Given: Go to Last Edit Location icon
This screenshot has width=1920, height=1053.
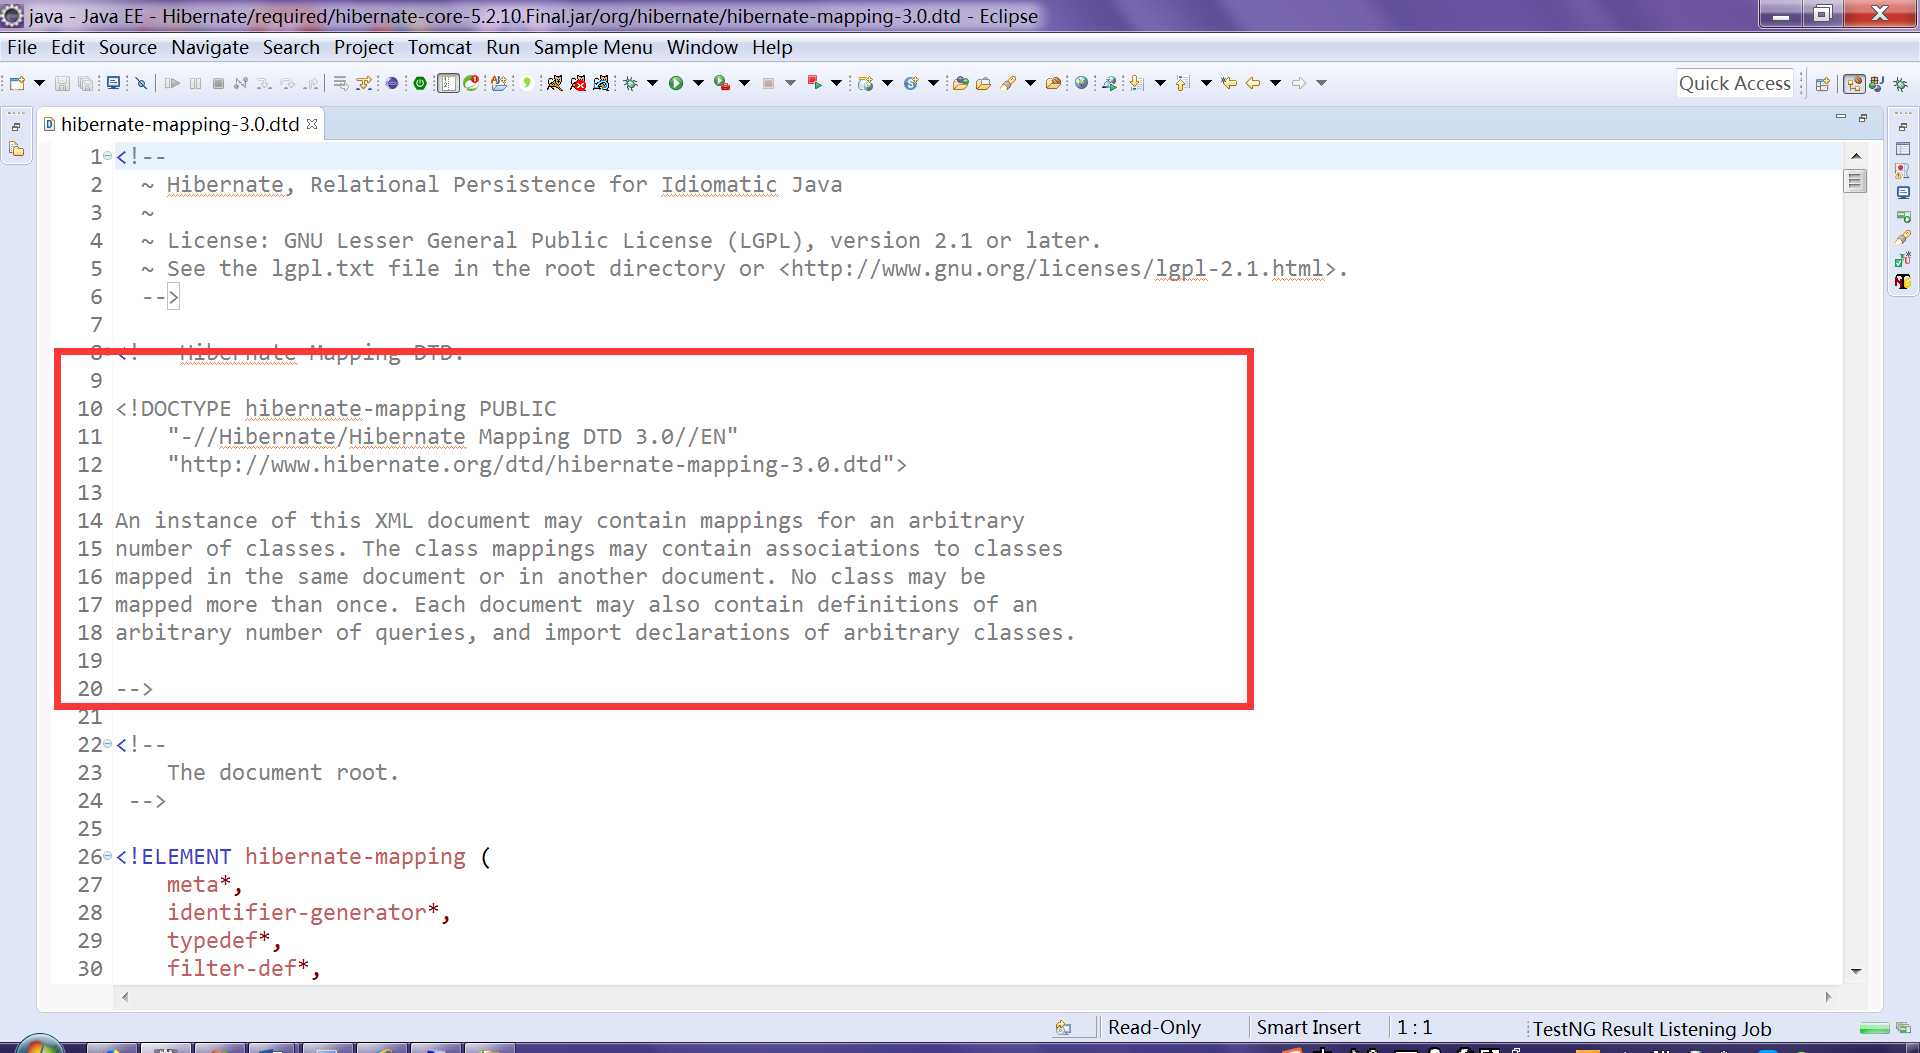Looking at the screenshot, I should coord(1229,83).
